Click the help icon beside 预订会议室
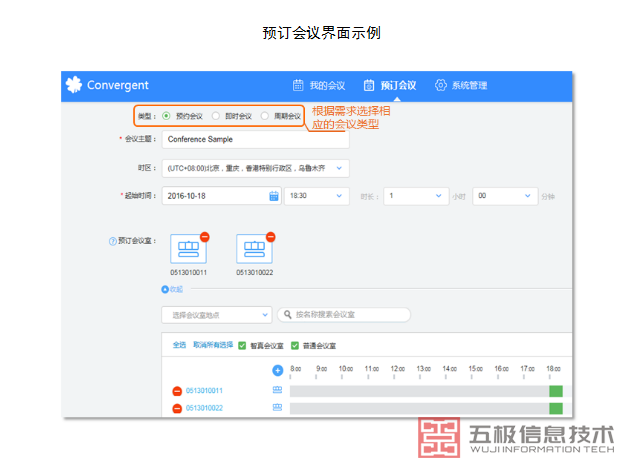 click(x=112, y=241)
